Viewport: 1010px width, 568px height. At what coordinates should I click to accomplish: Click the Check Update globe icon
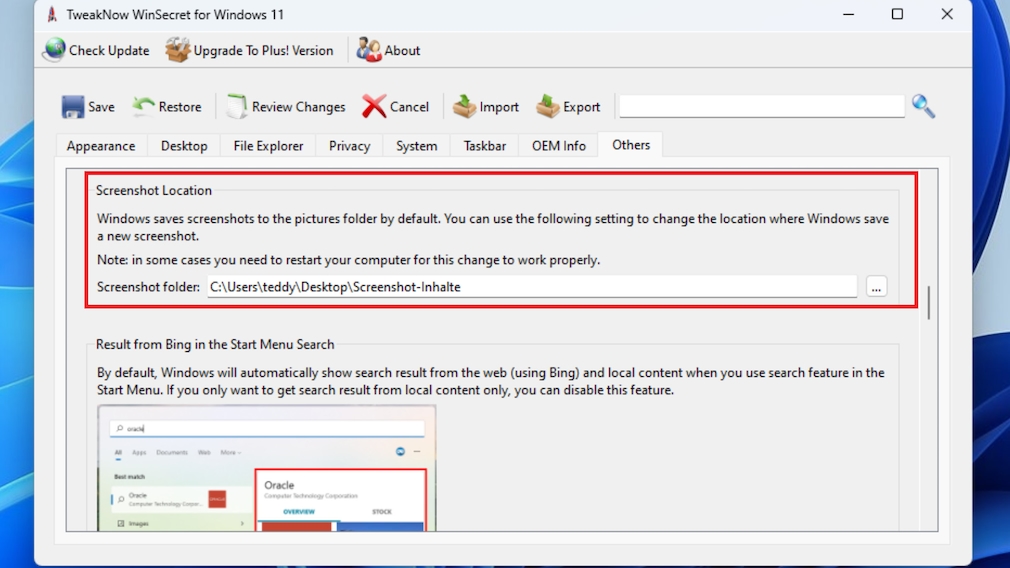[55, 50]
